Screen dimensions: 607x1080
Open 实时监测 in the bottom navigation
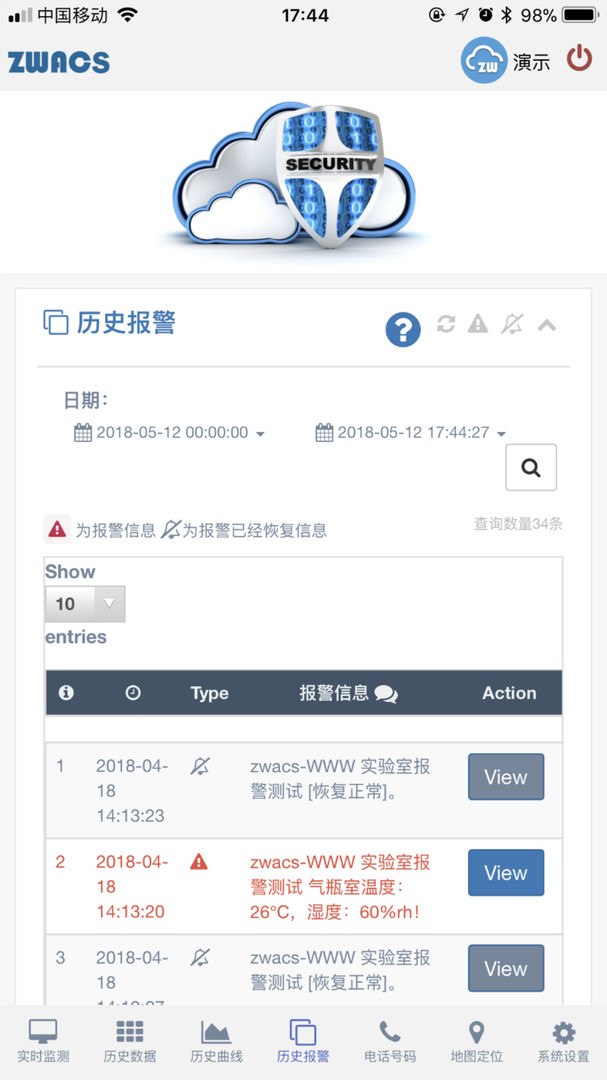tap(42, 1040)
